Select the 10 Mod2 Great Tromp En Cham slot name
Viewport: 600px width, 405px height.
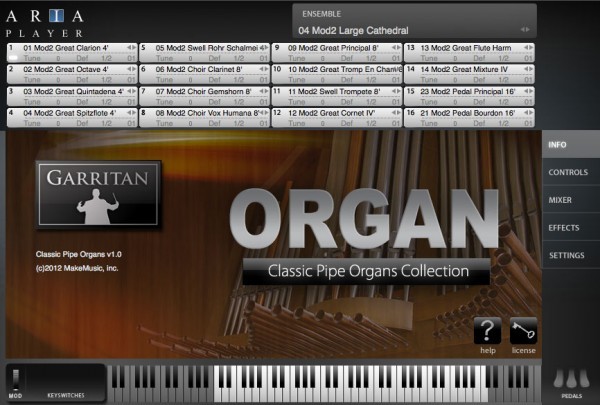[344, 69]
